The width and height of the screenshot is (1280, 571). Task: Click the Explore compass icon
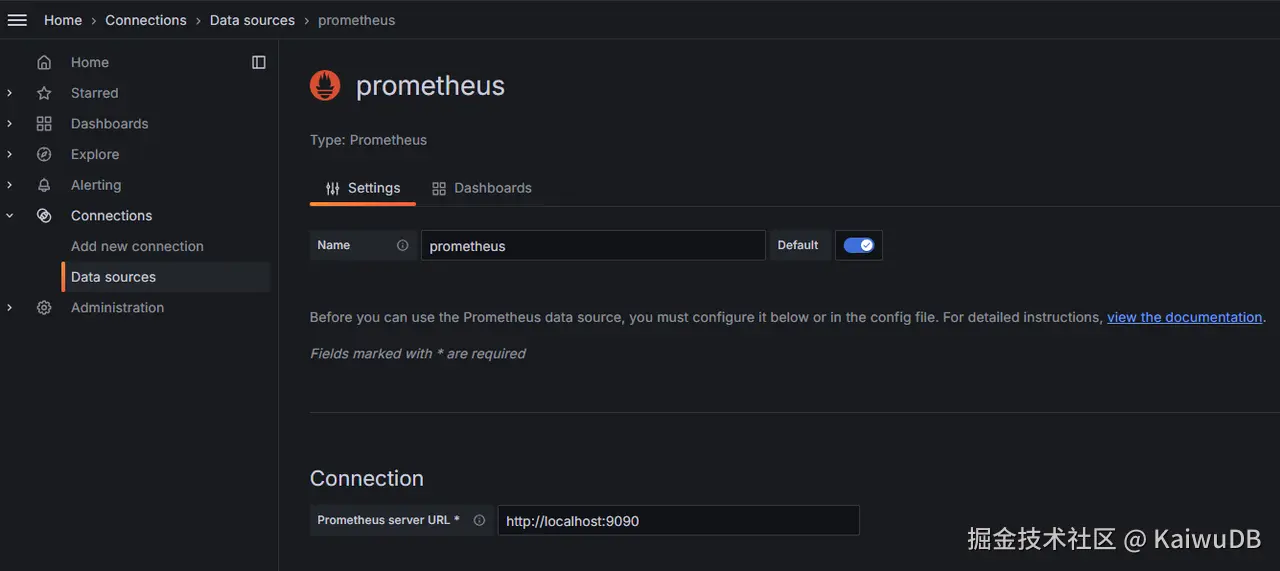click(44, 154)
